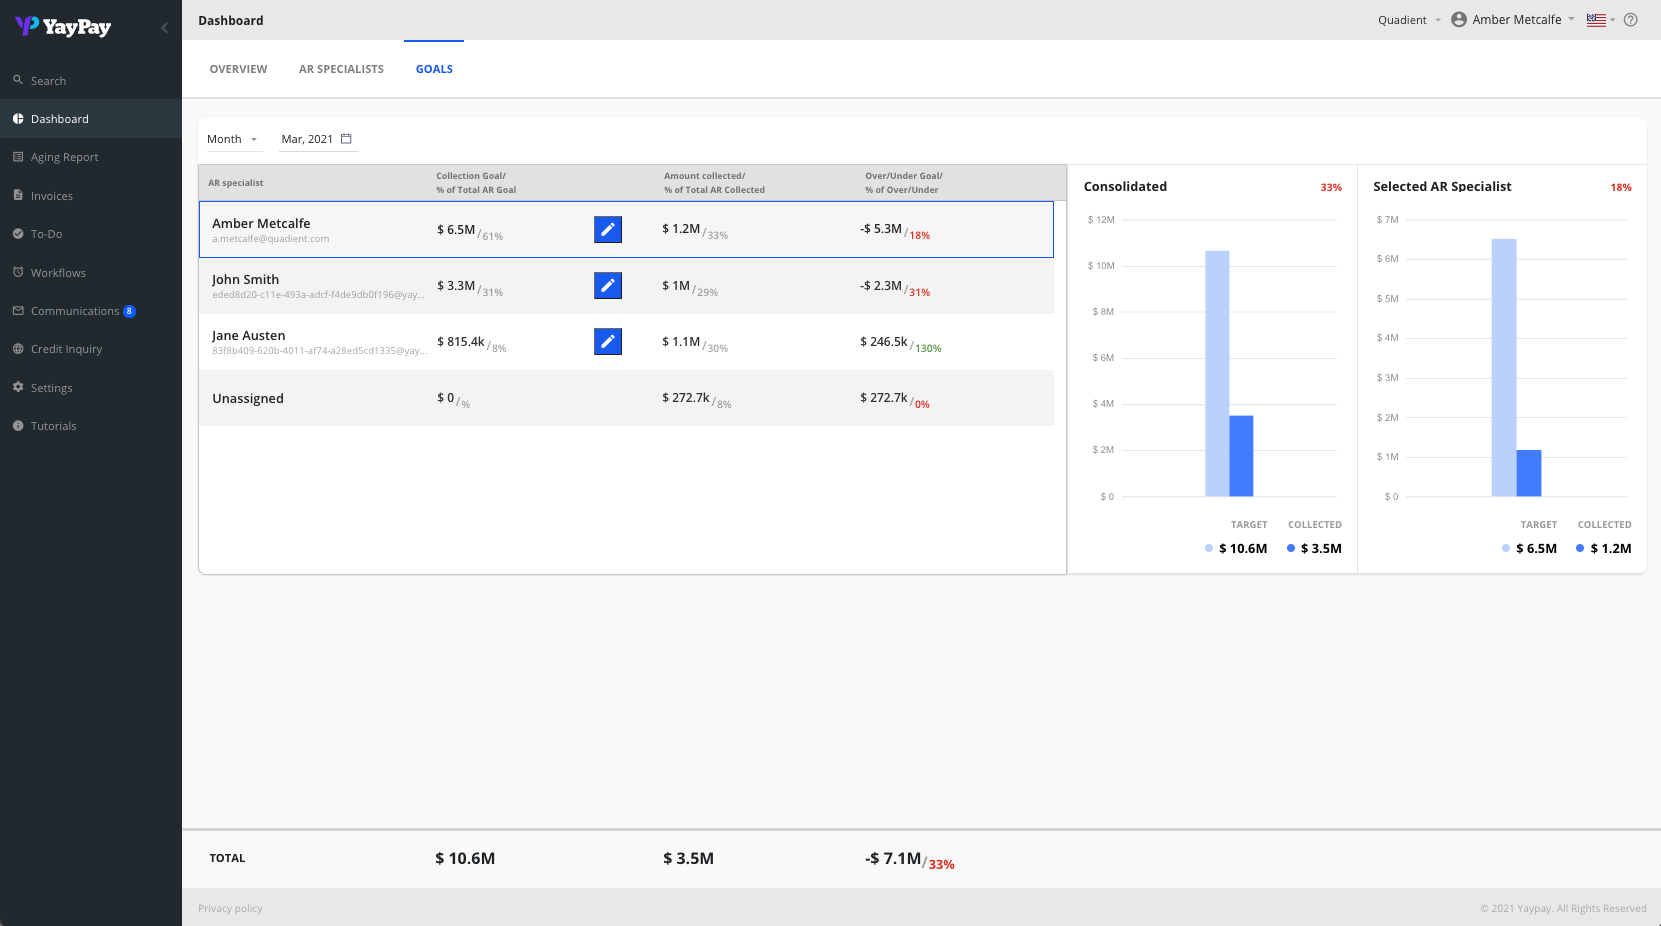Screen dimensions: 1661x926
Task: Click the help question mark icon
Action: tap(1630, 20)
